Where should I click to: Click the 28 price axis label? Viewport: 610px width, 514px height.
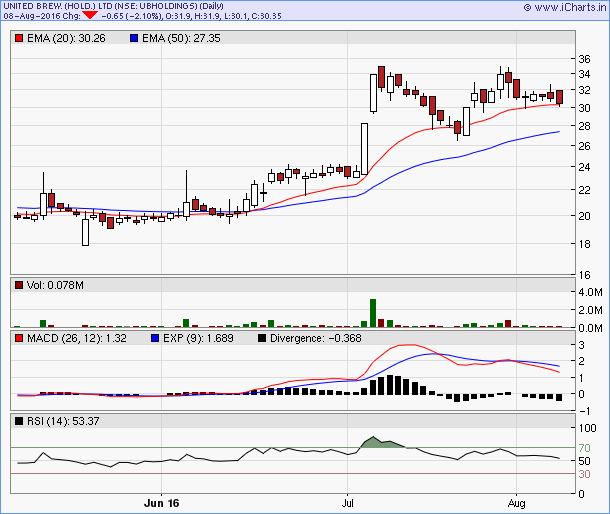[x=584, y=126]
